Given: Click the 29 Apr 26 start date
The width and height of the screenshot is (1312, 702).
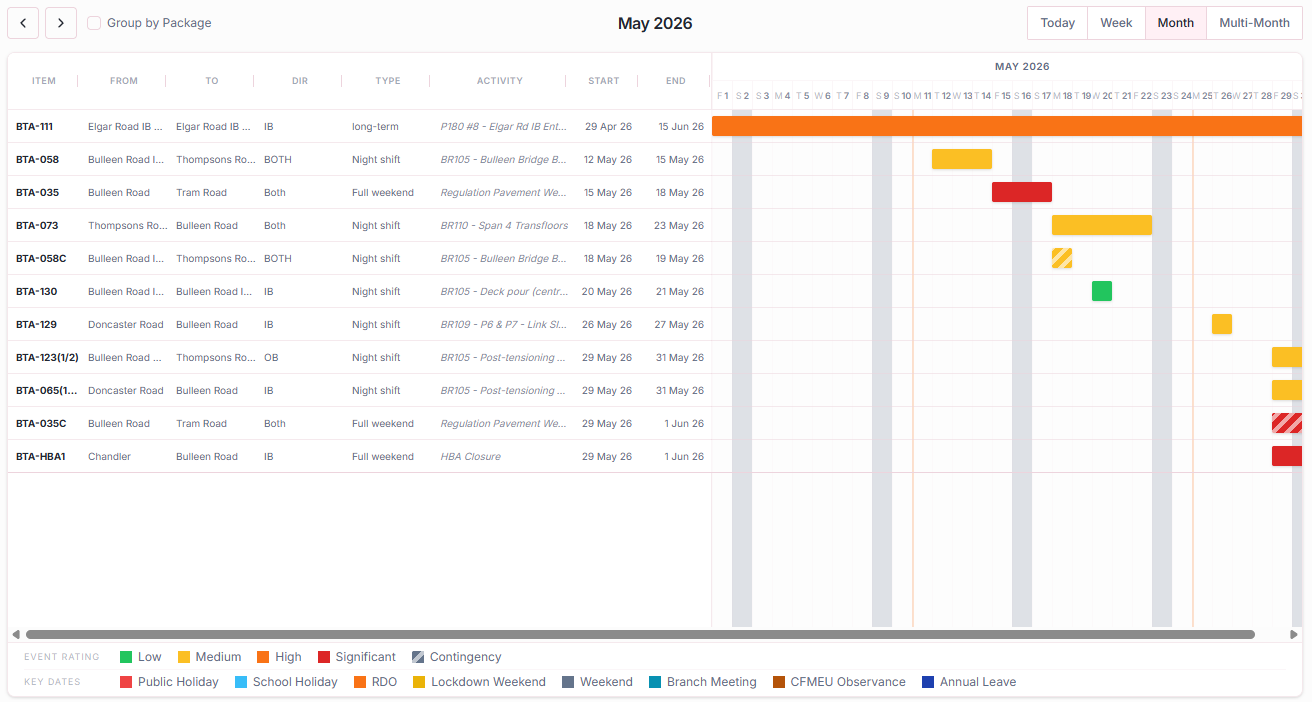Looking at the screenshot, I should 608,127.
